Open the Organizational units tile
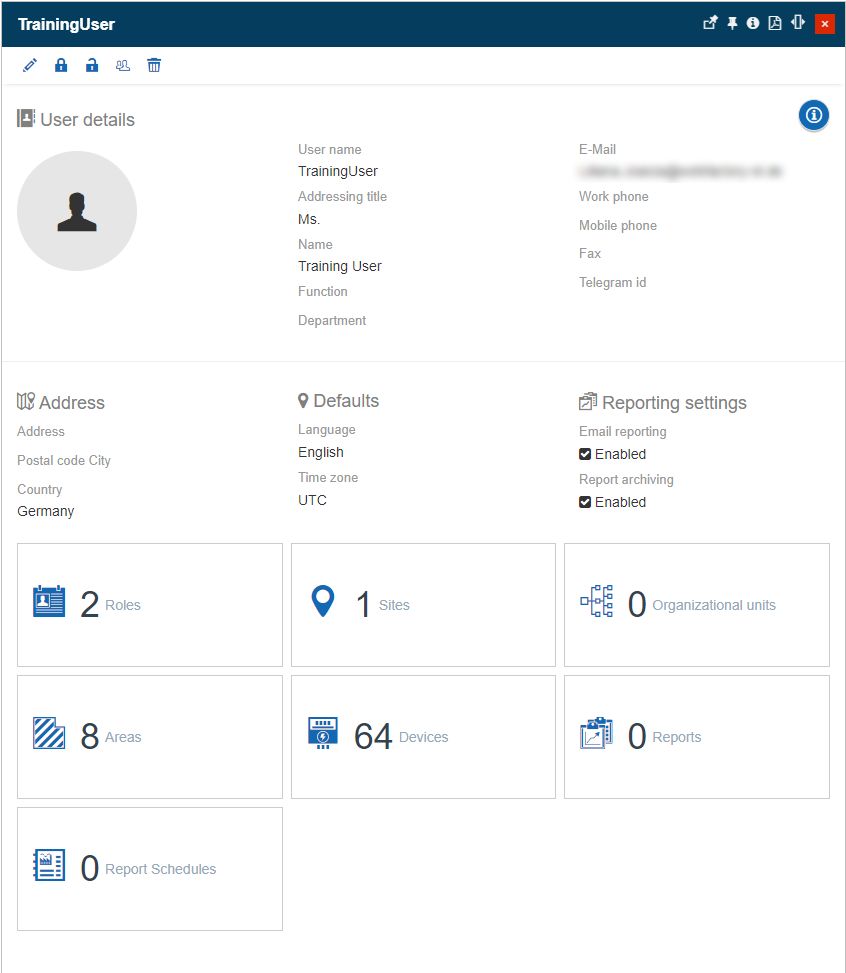 696,605
